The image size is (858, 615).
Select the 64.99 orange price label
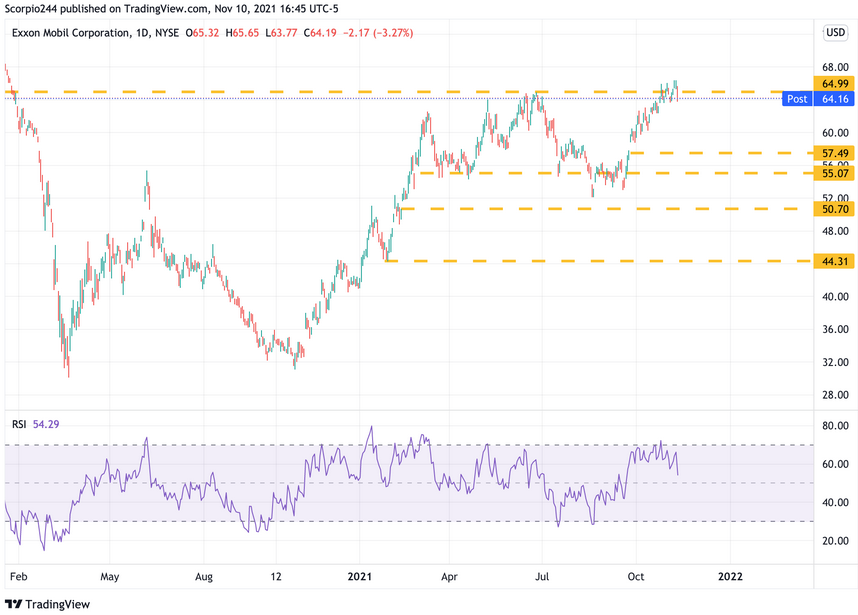[834, 84]
